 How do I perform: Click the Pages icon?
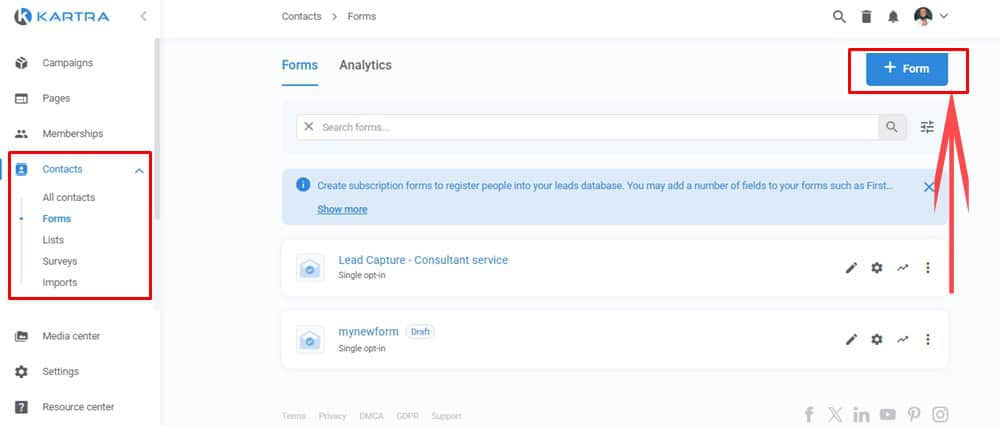coord(22,99)
